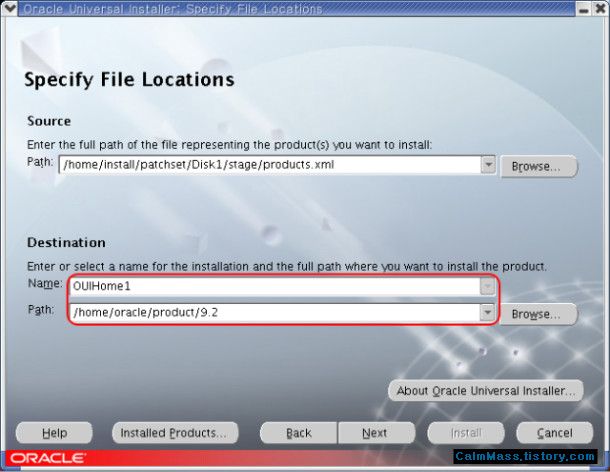Cancel the installation
This screenshot has height=472, width=610.
point(555,433)
